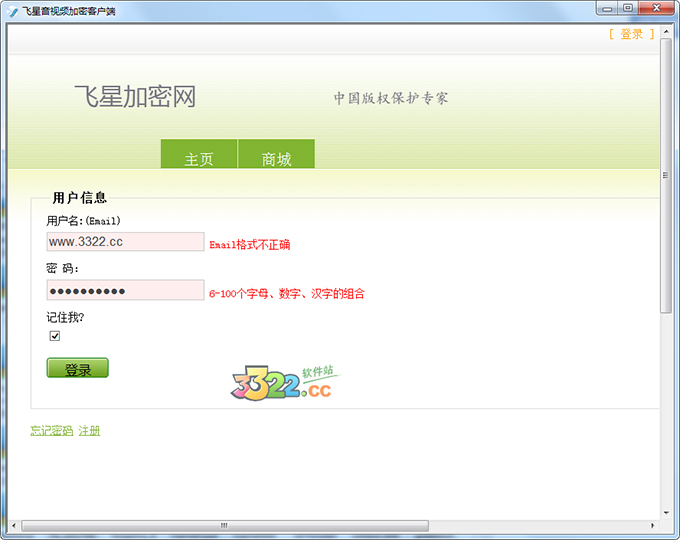The image size is (680, 540).
Task: Click the vertical scrollbar thumb
Action: point(666,175)
